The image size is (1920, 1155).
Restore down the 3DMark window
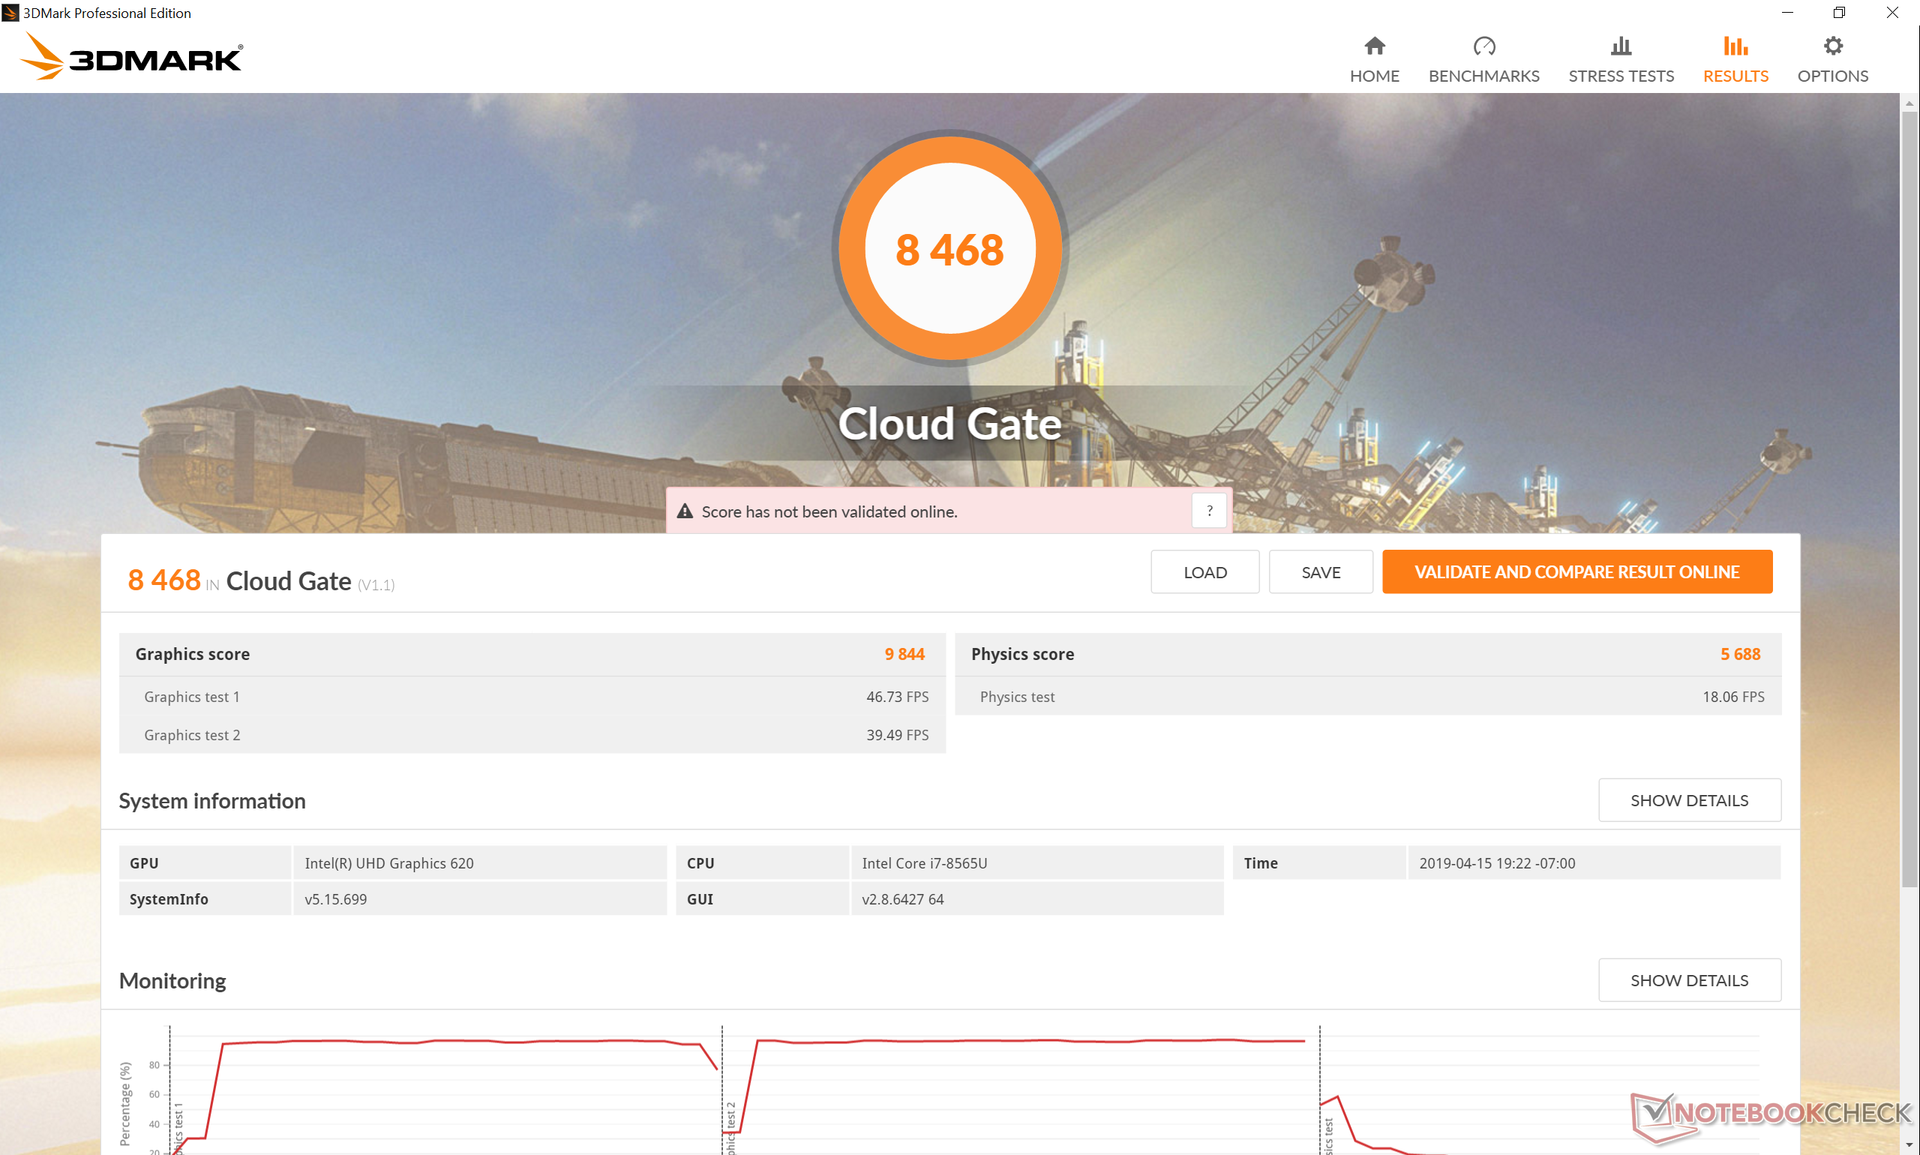[x=1839, y=12]
